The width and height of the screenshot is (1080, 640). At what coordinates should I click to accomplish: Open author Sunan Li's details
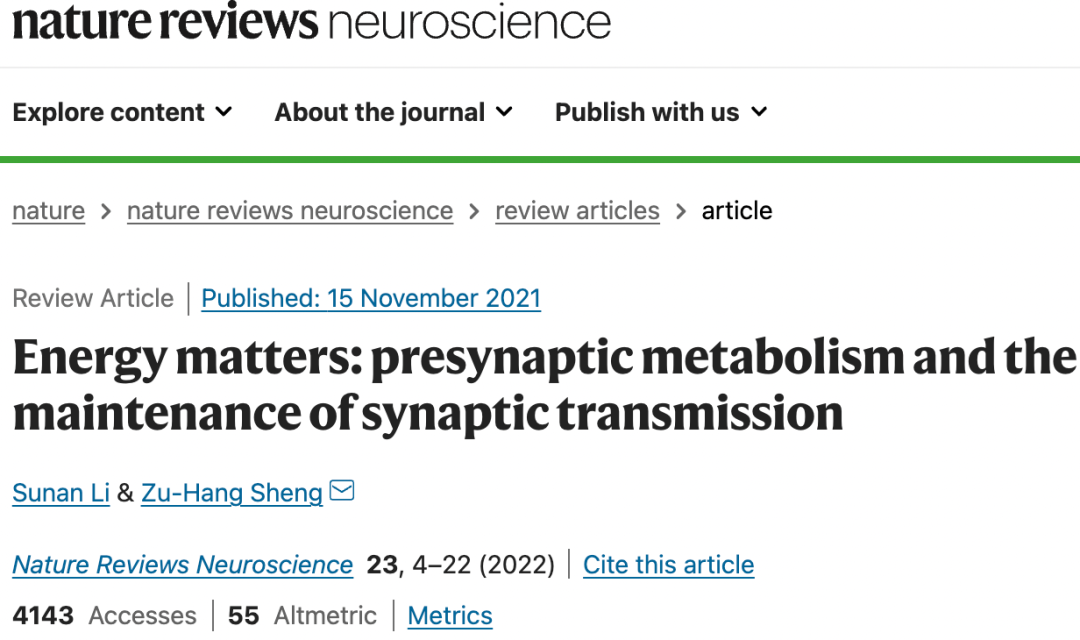click(x=61, y=493)
